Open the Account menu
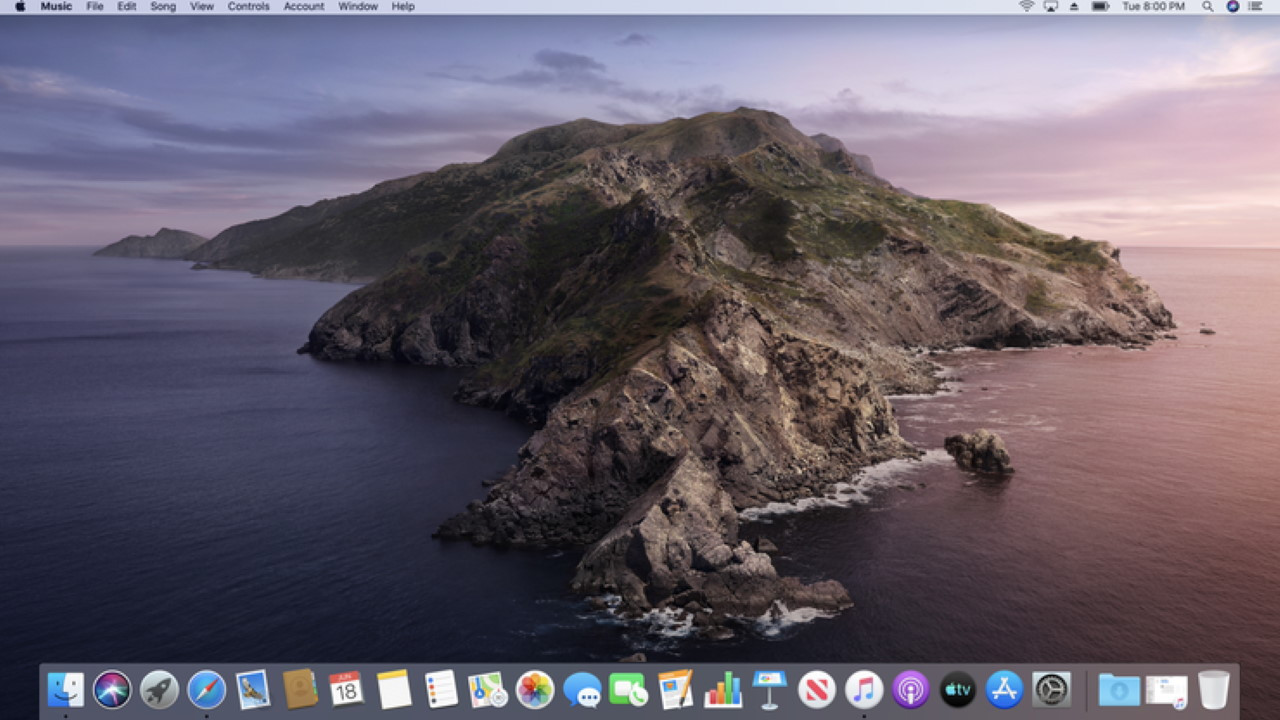 pyautogui.click(x=303, y=6)
